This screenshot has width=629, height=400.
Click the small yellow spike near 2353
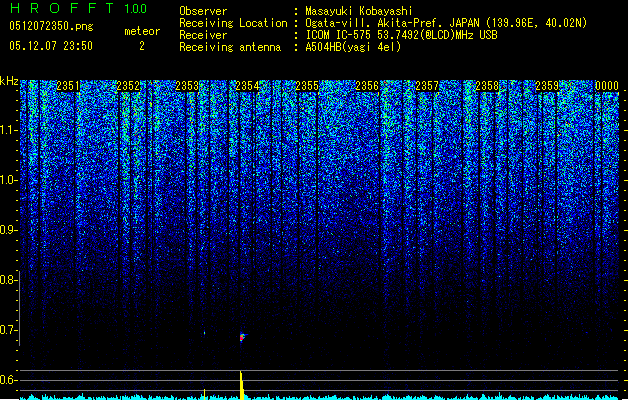pos(205,394)
